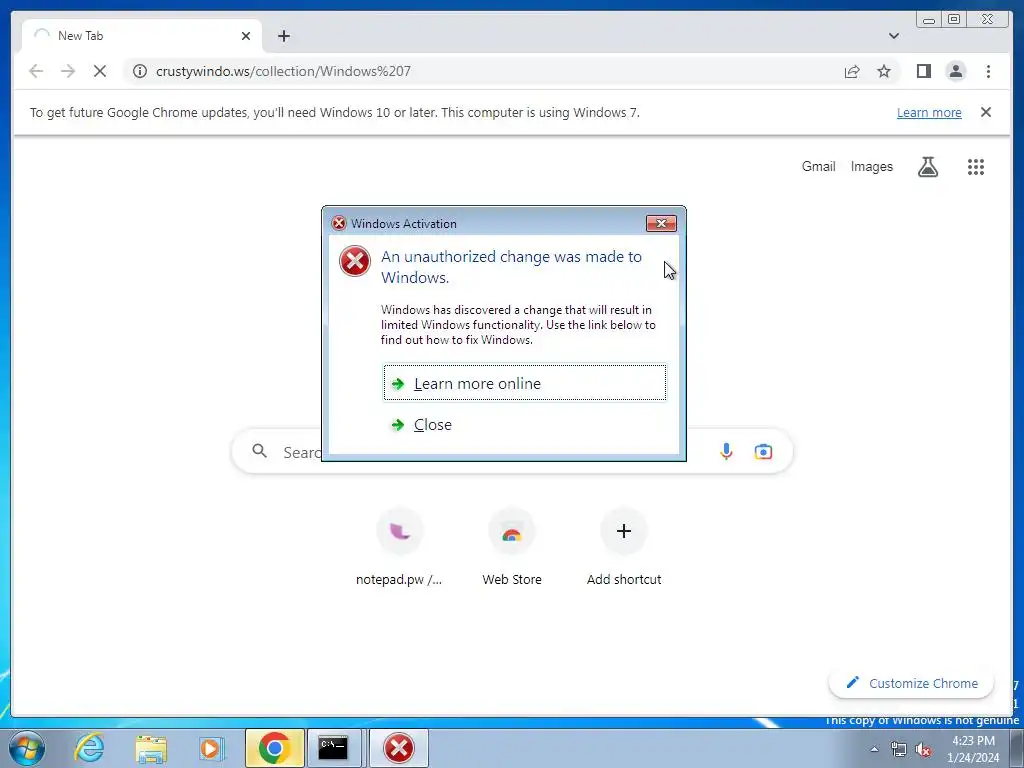Switch to Chrome taskbar button
The height and width of the screenshot is (768, 1024).
274,748
